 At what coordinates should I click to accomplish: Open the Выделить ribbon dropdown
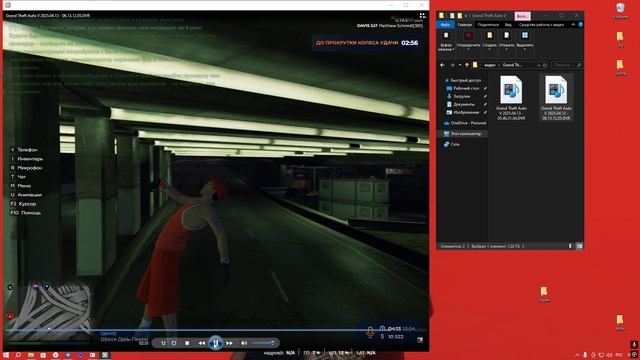point(525,41)
